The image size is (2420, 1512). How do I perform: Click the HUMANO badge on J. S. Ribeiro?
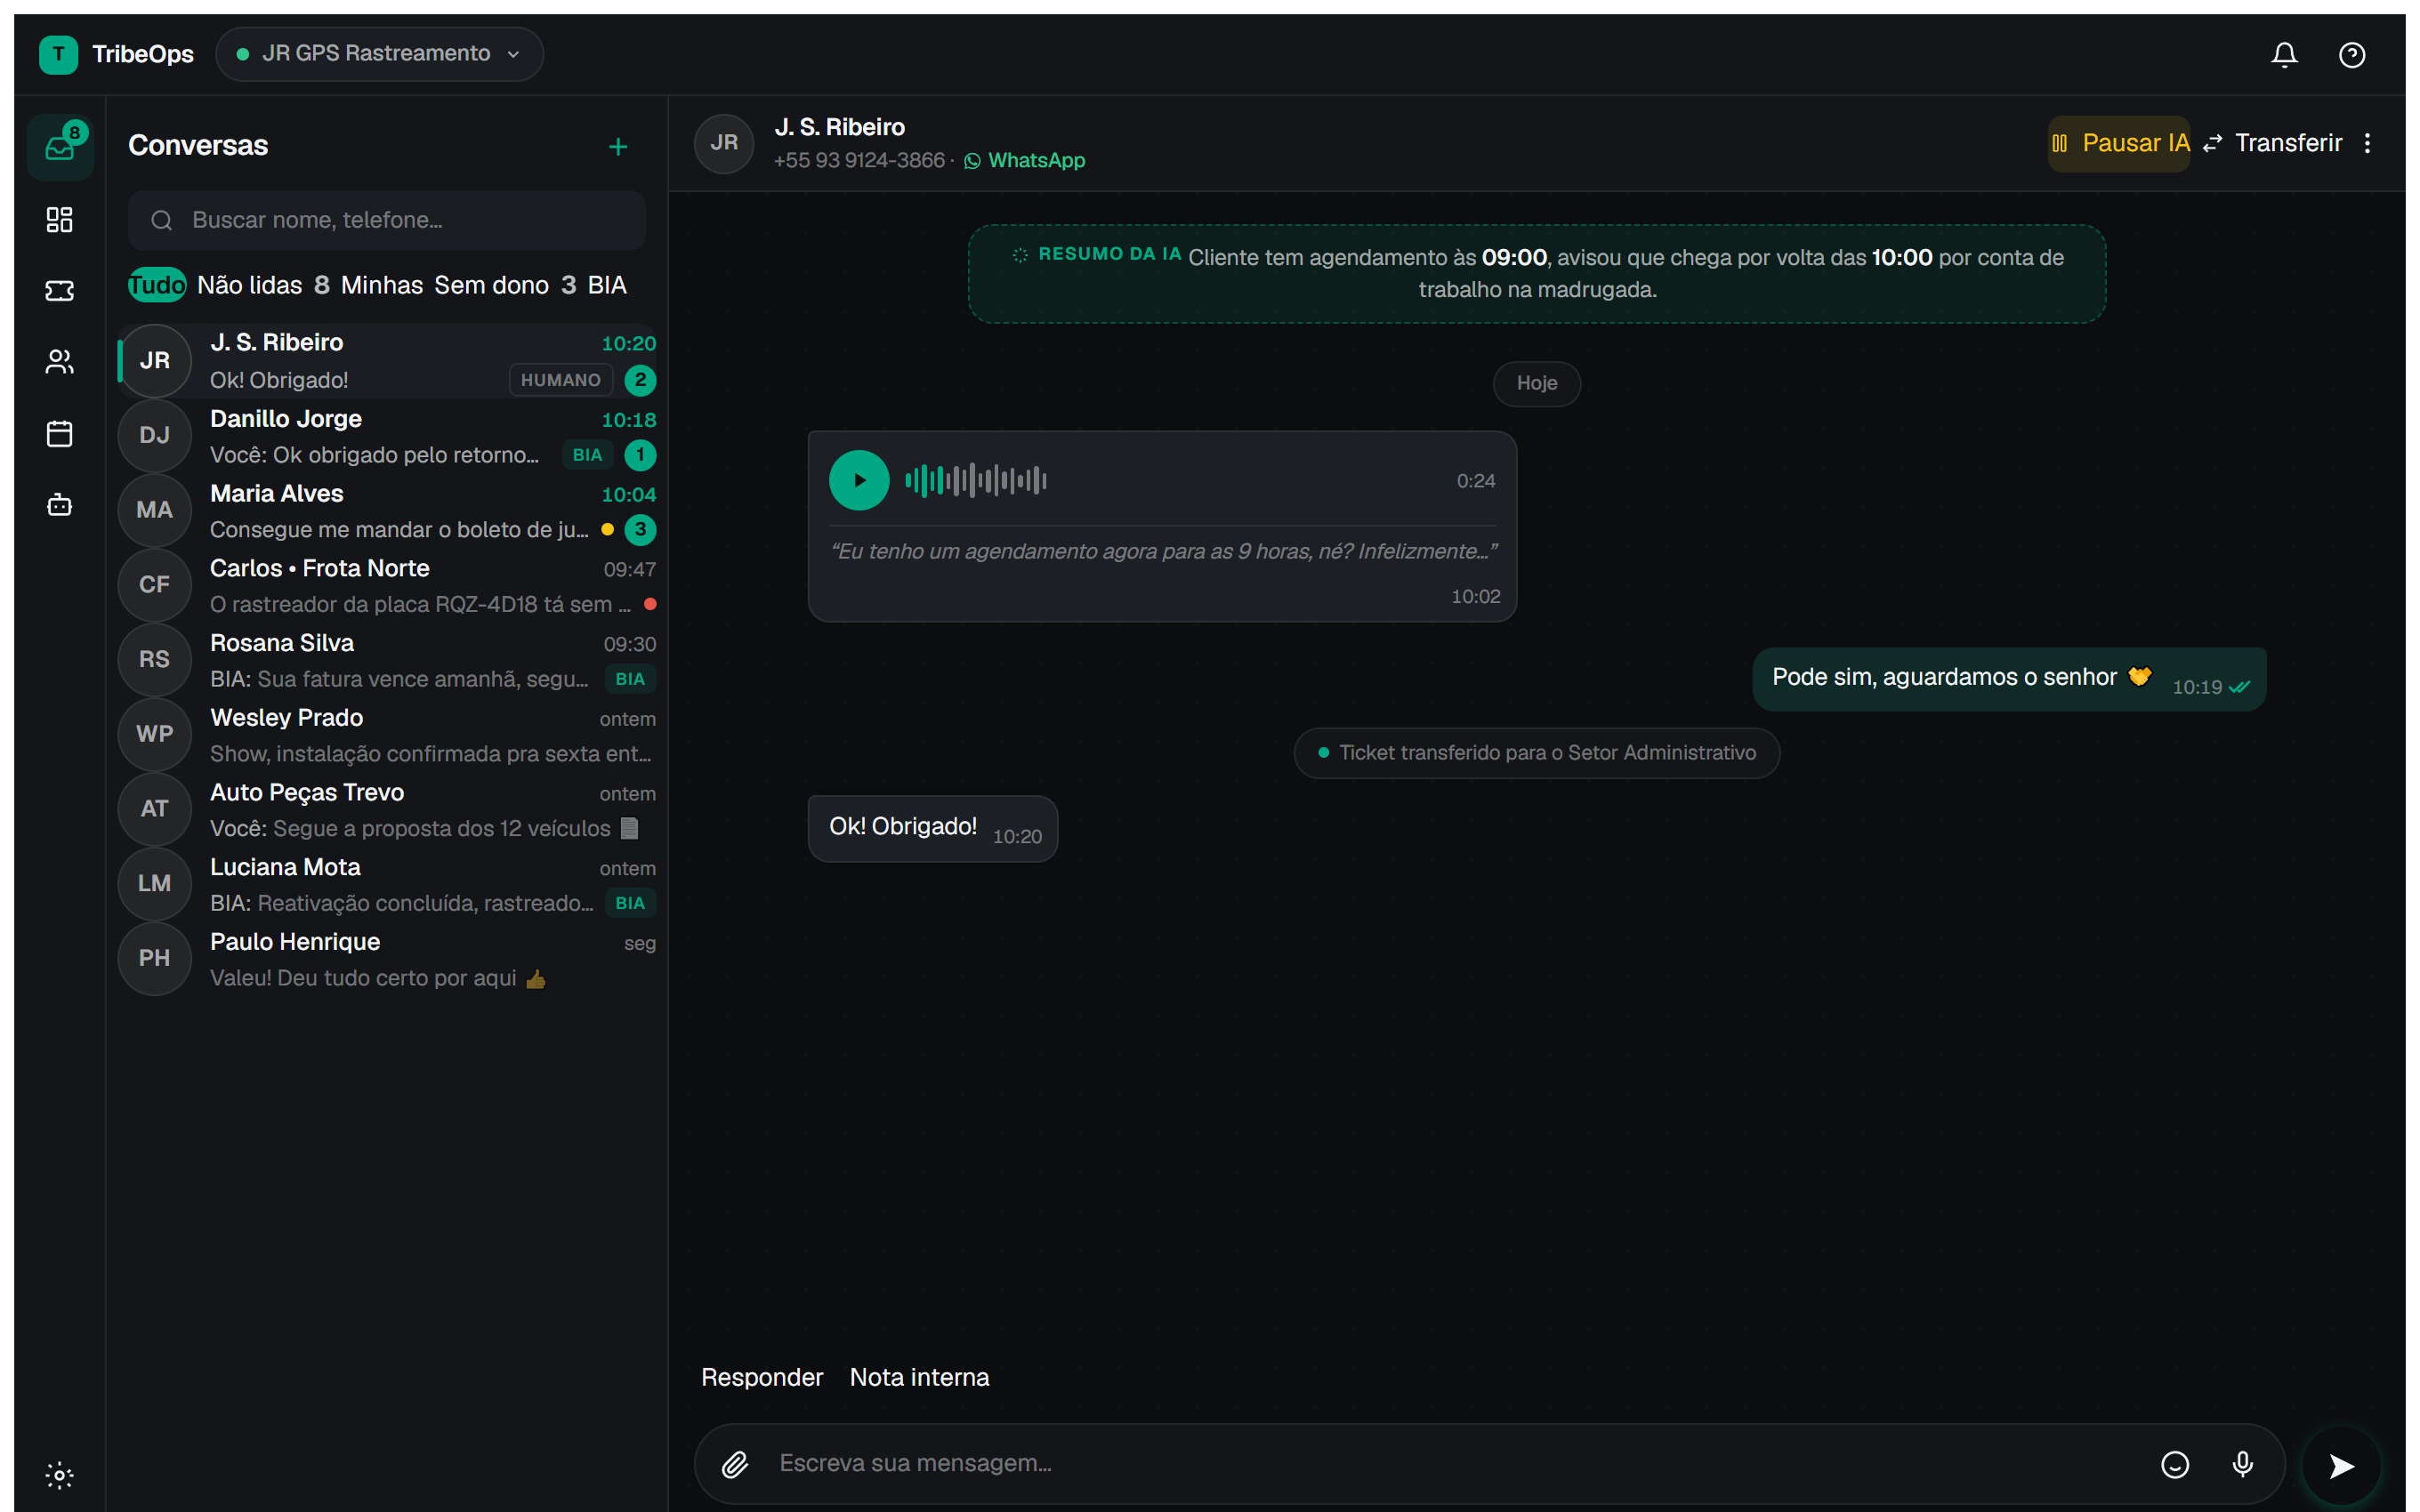pyautogui.click(x=561, y=380)
